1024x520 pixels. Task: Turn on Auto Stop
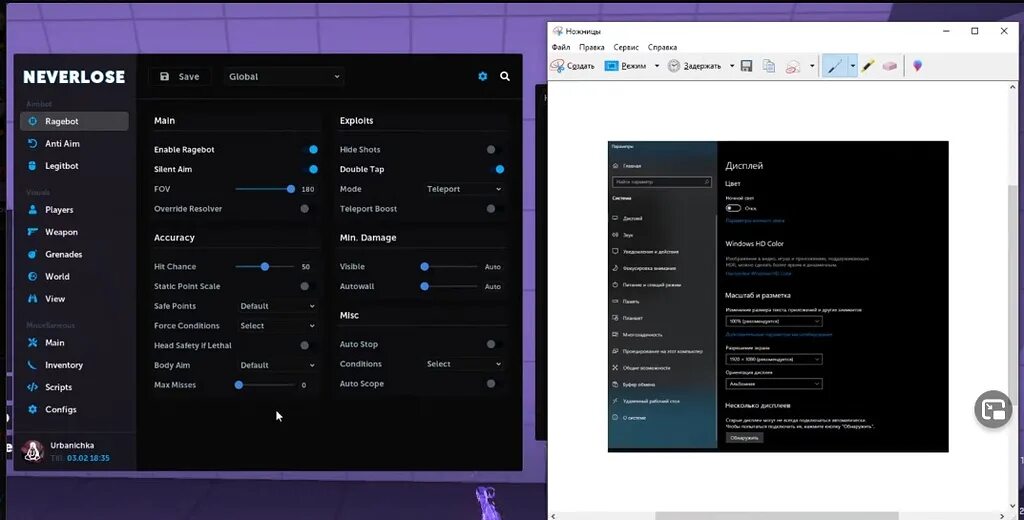click(x=494, y=344)
